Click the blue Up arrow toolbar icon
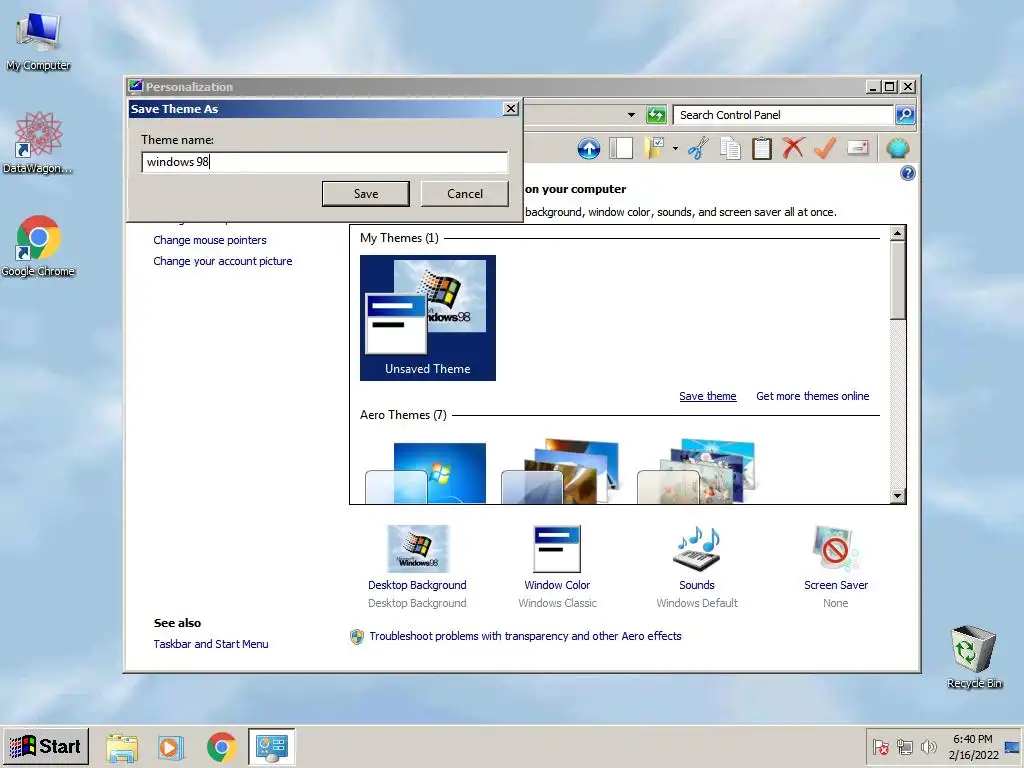 (588, 148)
